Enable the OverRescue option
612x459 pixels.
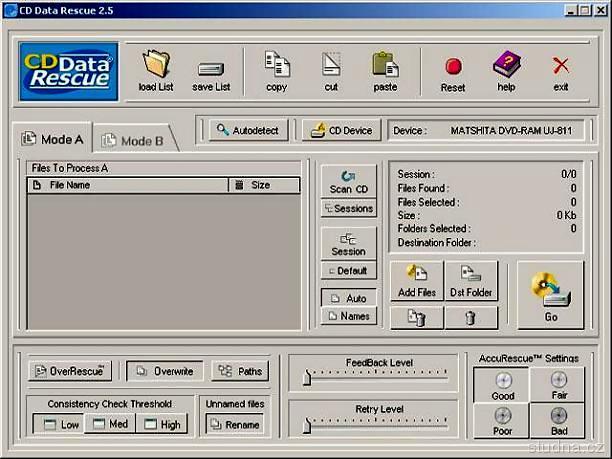pyautogui.click(x=69, y=371)
